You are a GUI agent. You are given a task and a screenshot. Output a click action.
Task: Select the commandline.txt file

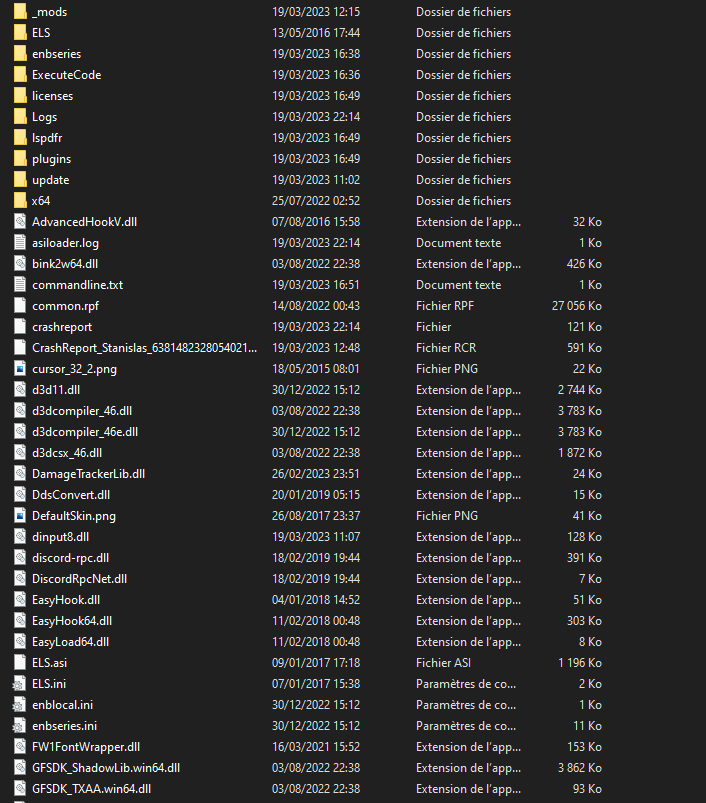(x=77, y=285)
